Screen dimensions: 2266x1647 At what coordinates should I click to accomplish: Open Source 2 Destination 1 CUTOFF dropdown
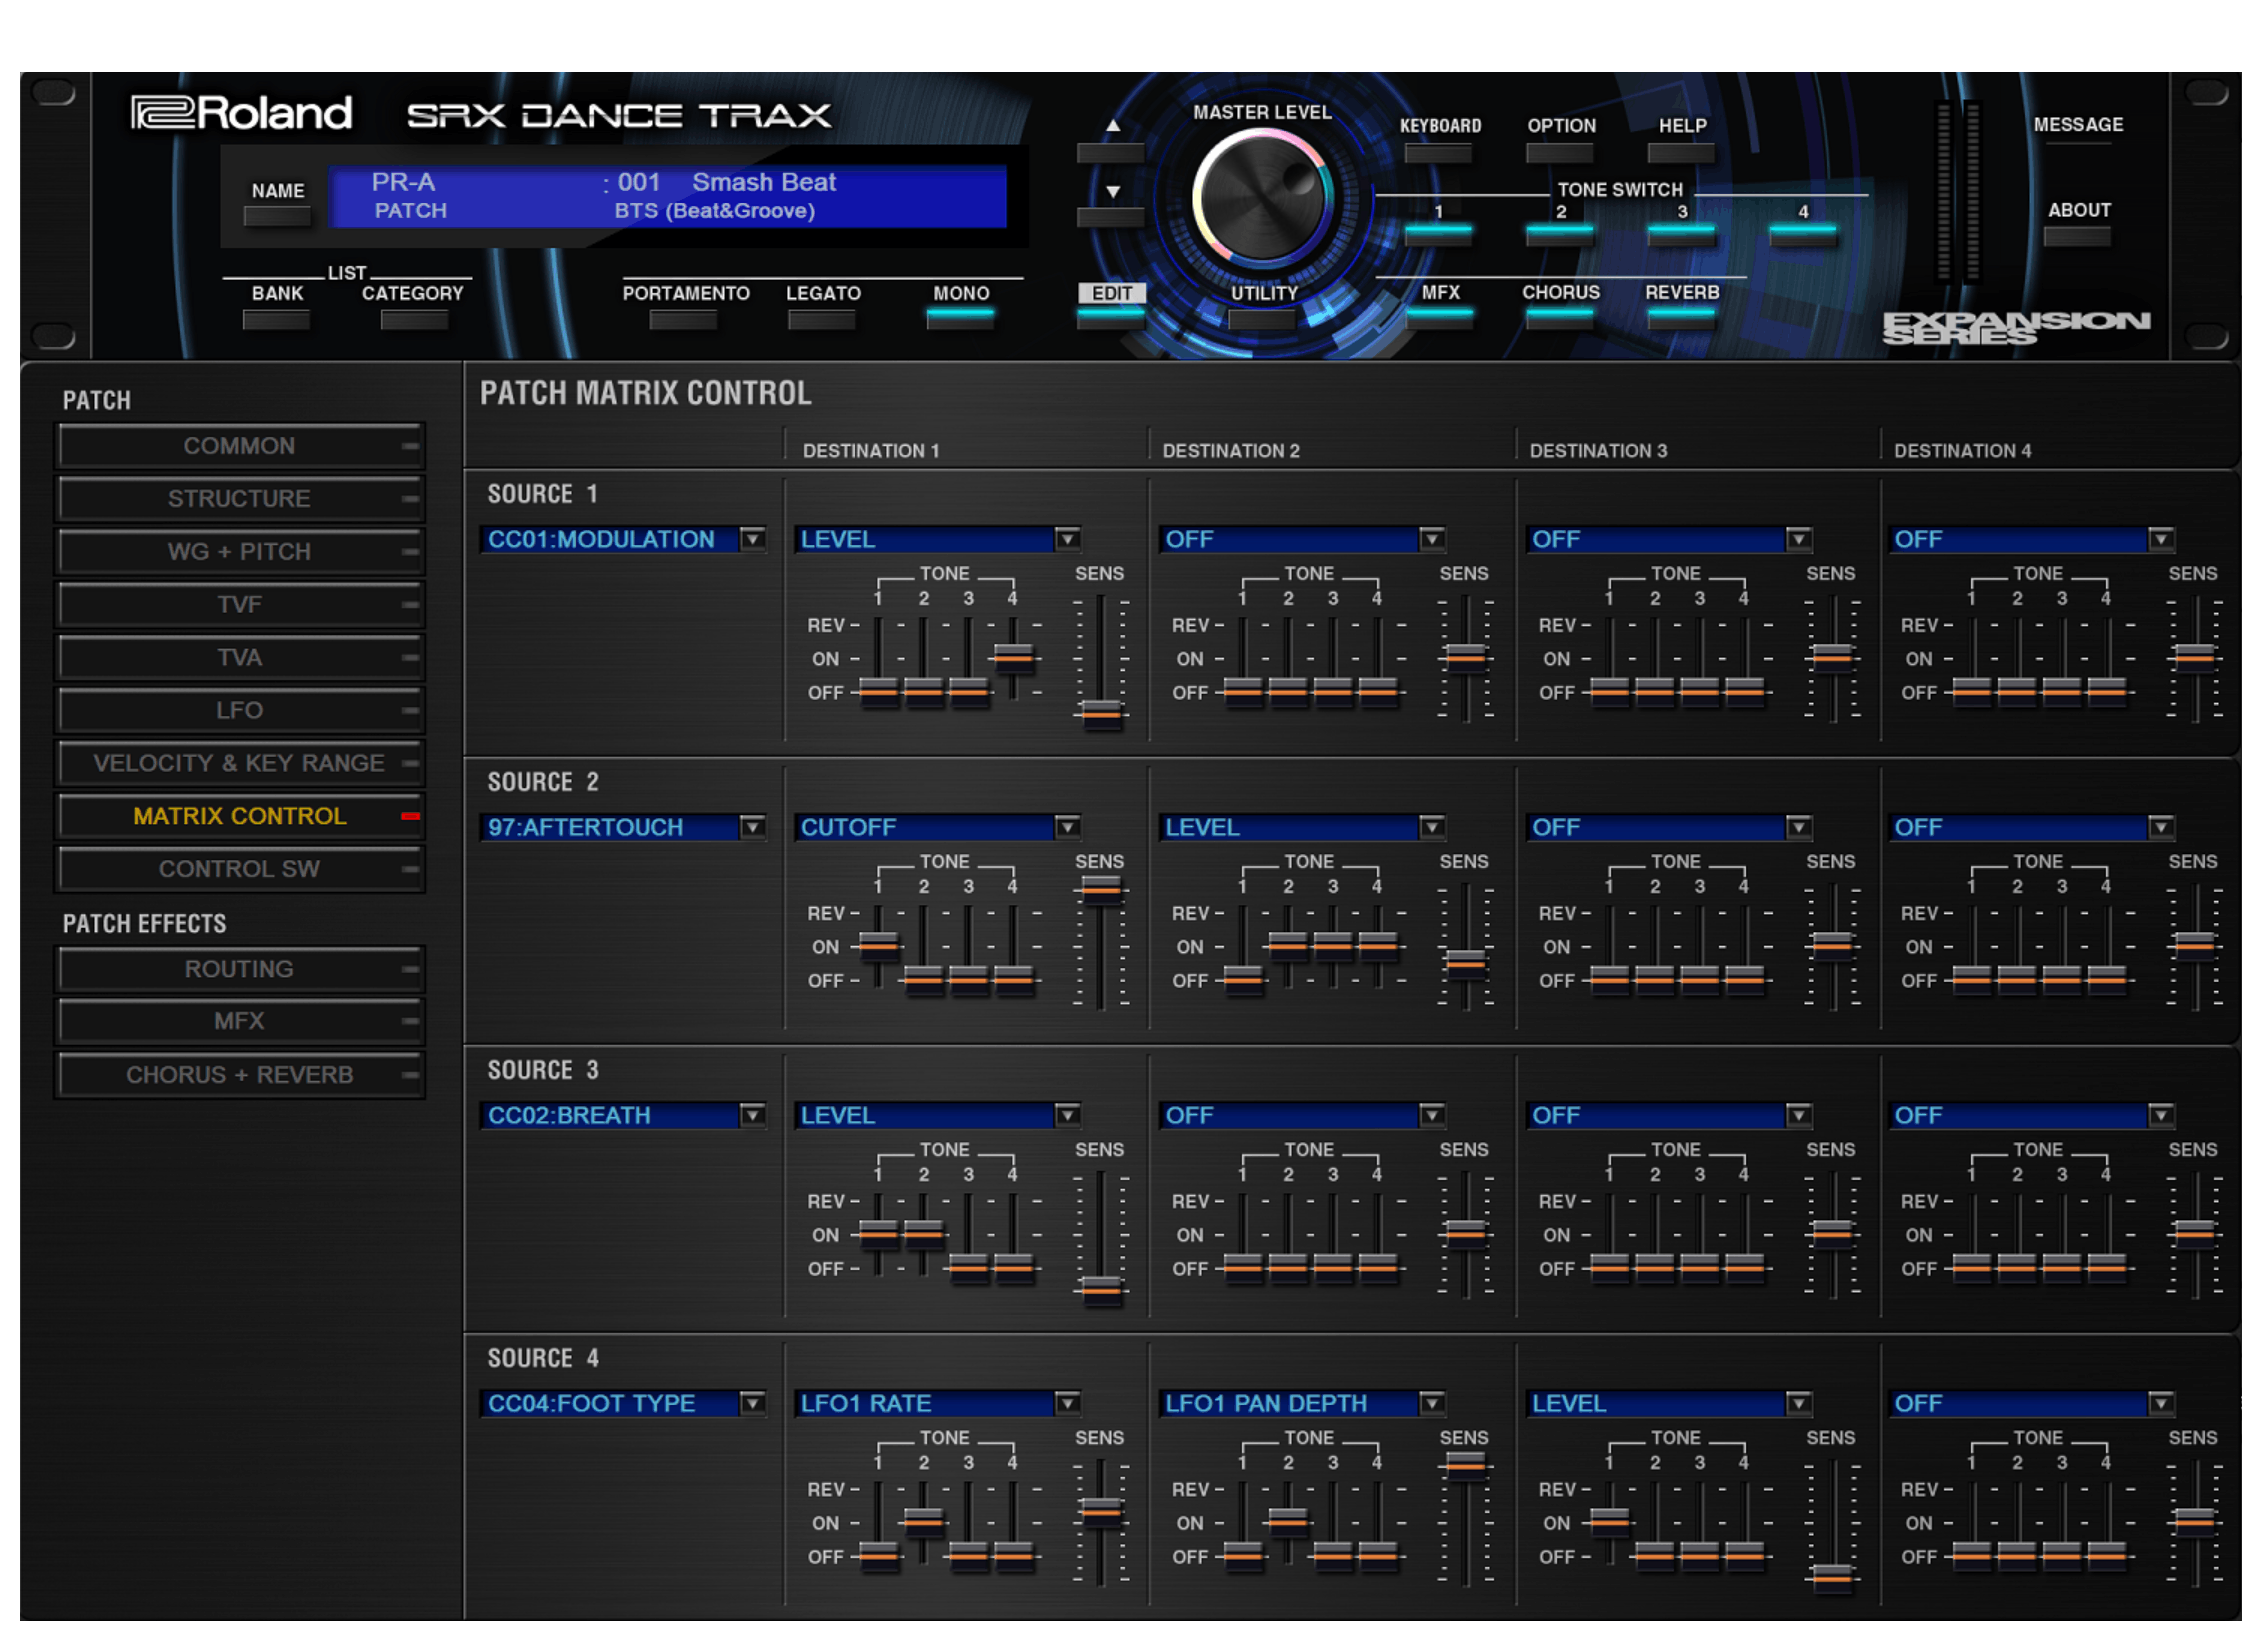[x=937, y=827]
